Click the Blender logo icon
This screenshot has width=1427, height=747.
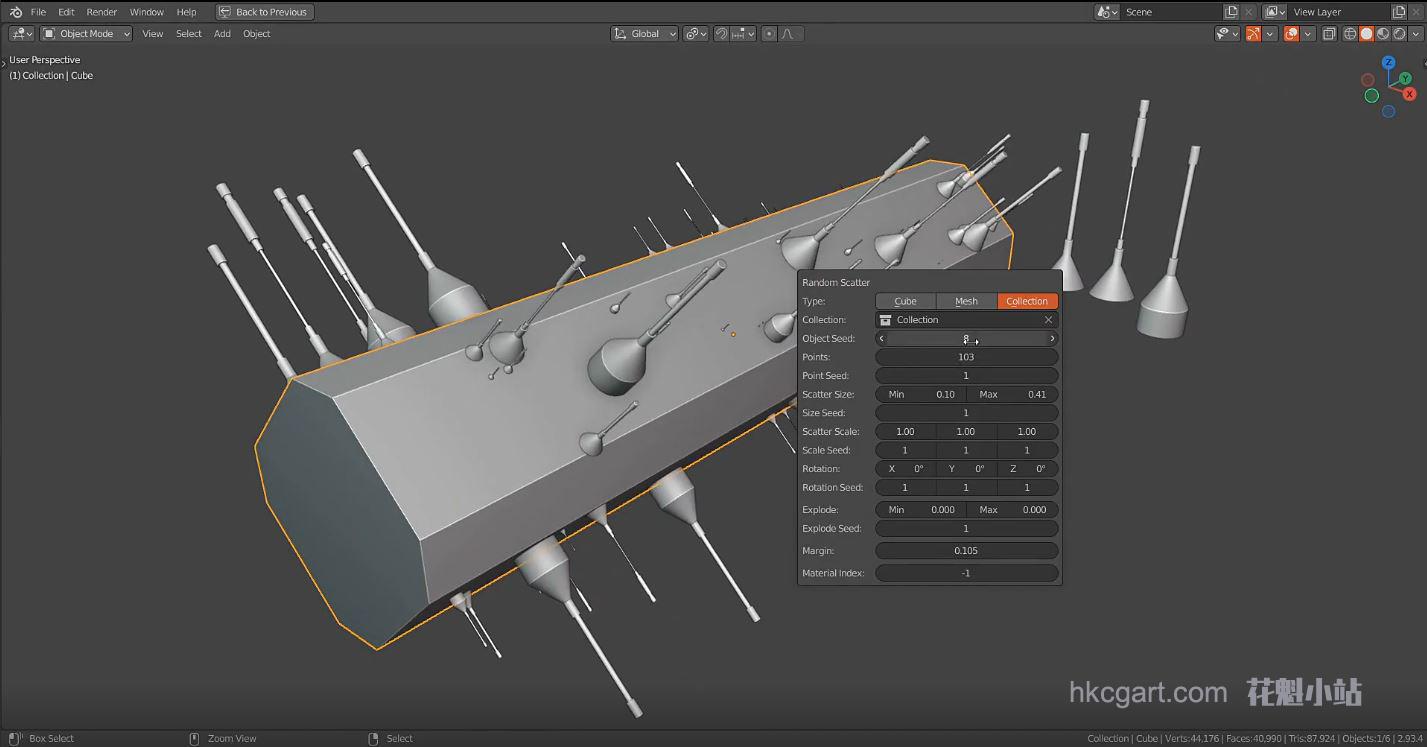point(15,12)
